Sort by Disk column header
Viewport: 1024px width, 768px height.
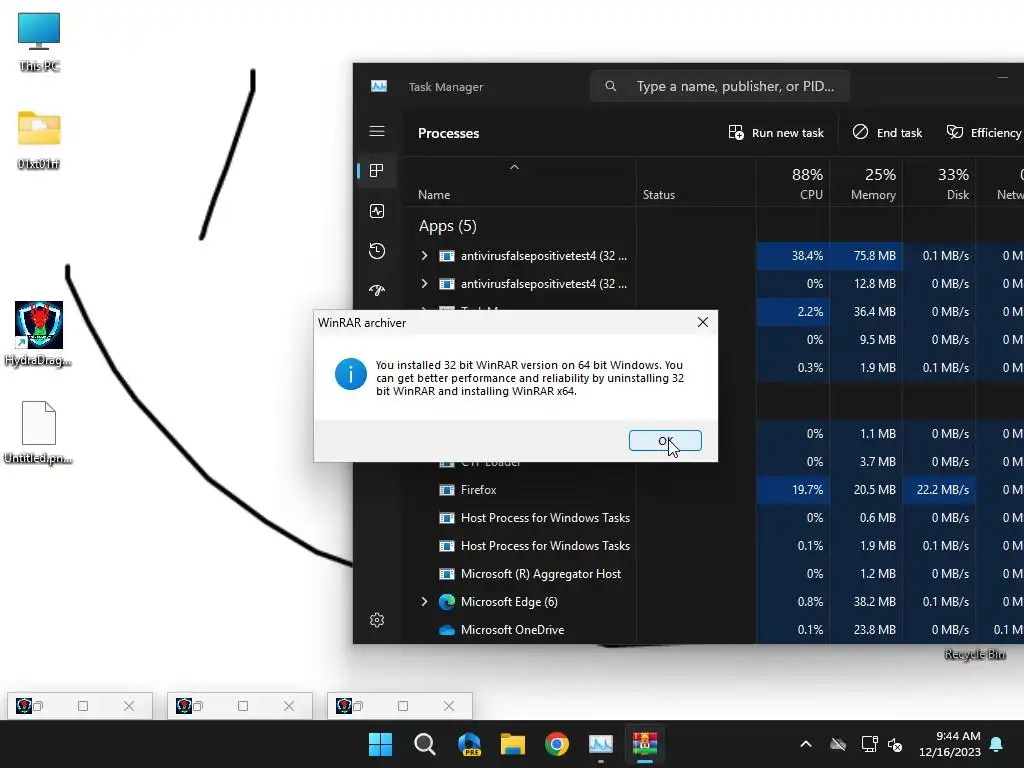click(939, 184)
